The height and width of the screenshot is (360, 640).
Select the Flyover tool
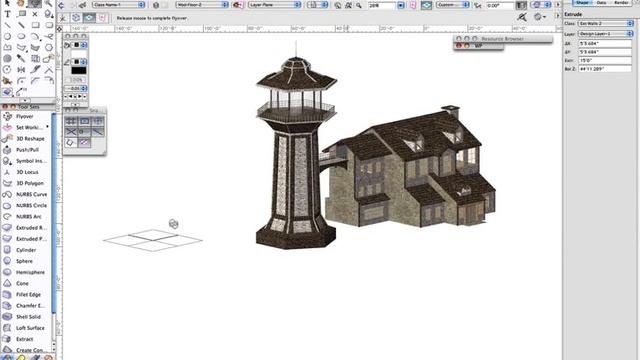[x=24, y=116]
